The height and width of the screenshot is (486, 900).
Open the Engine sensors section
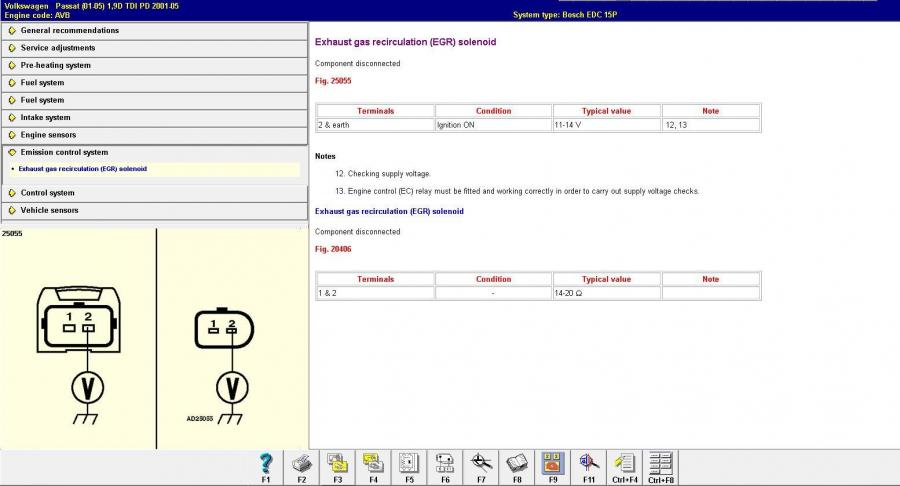[48, 135]
